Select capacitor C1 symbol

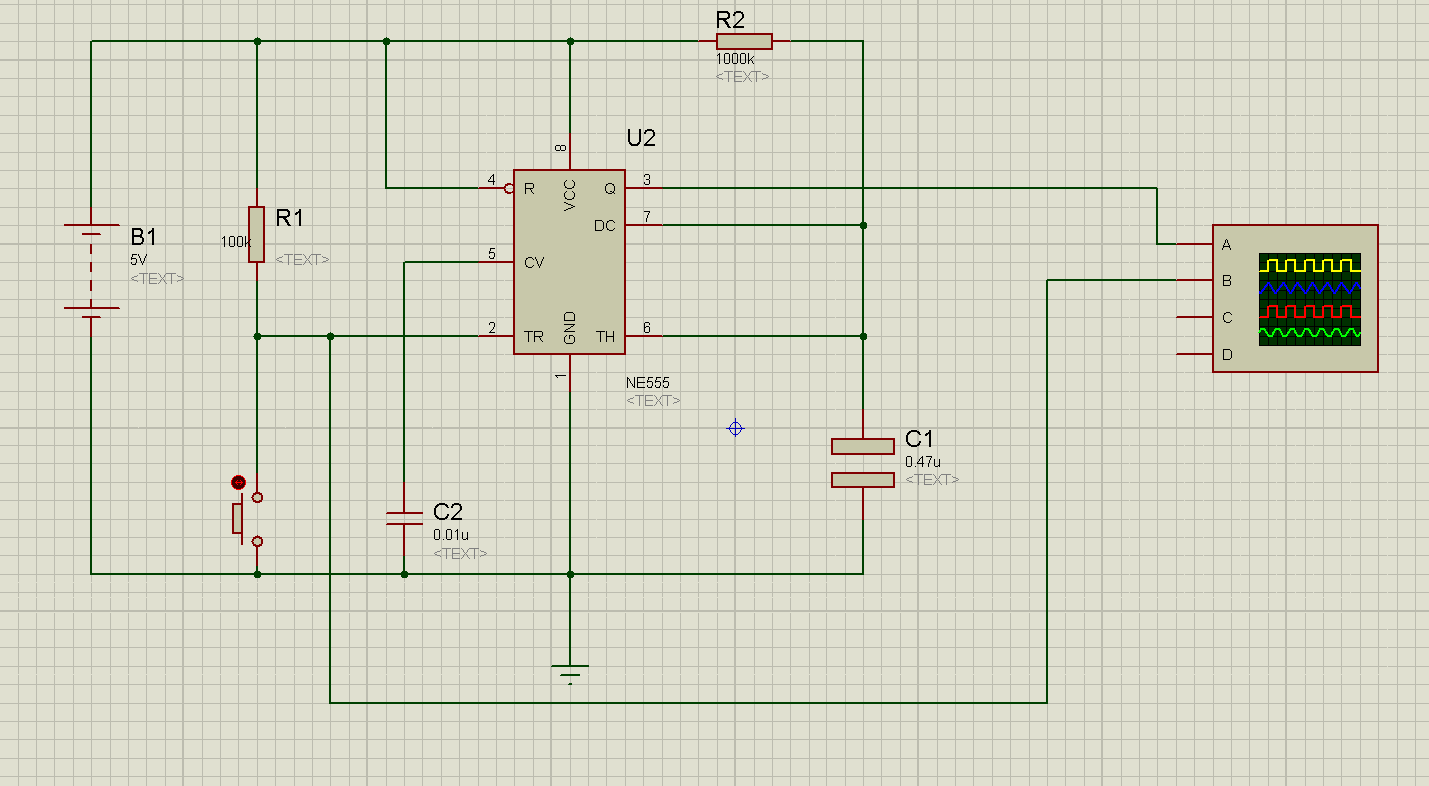(x=862, y=463)
